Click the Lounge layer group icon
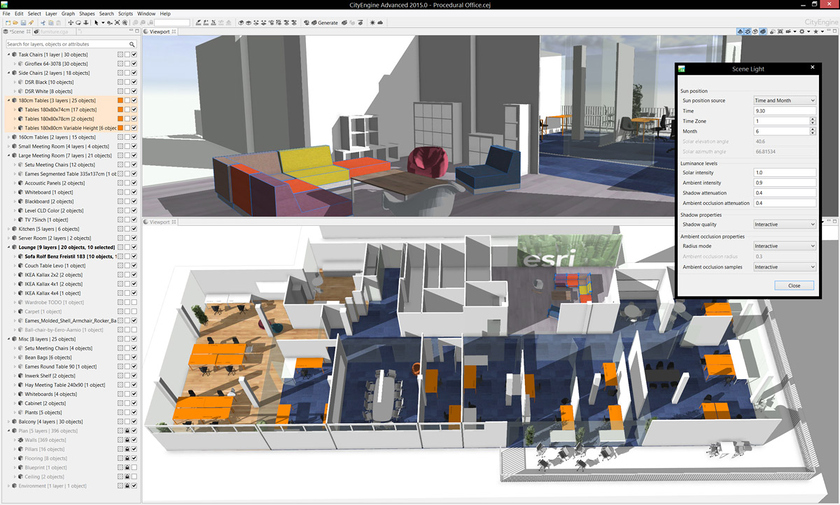This screenshot has height=505, width=840. tap(15, 246)
